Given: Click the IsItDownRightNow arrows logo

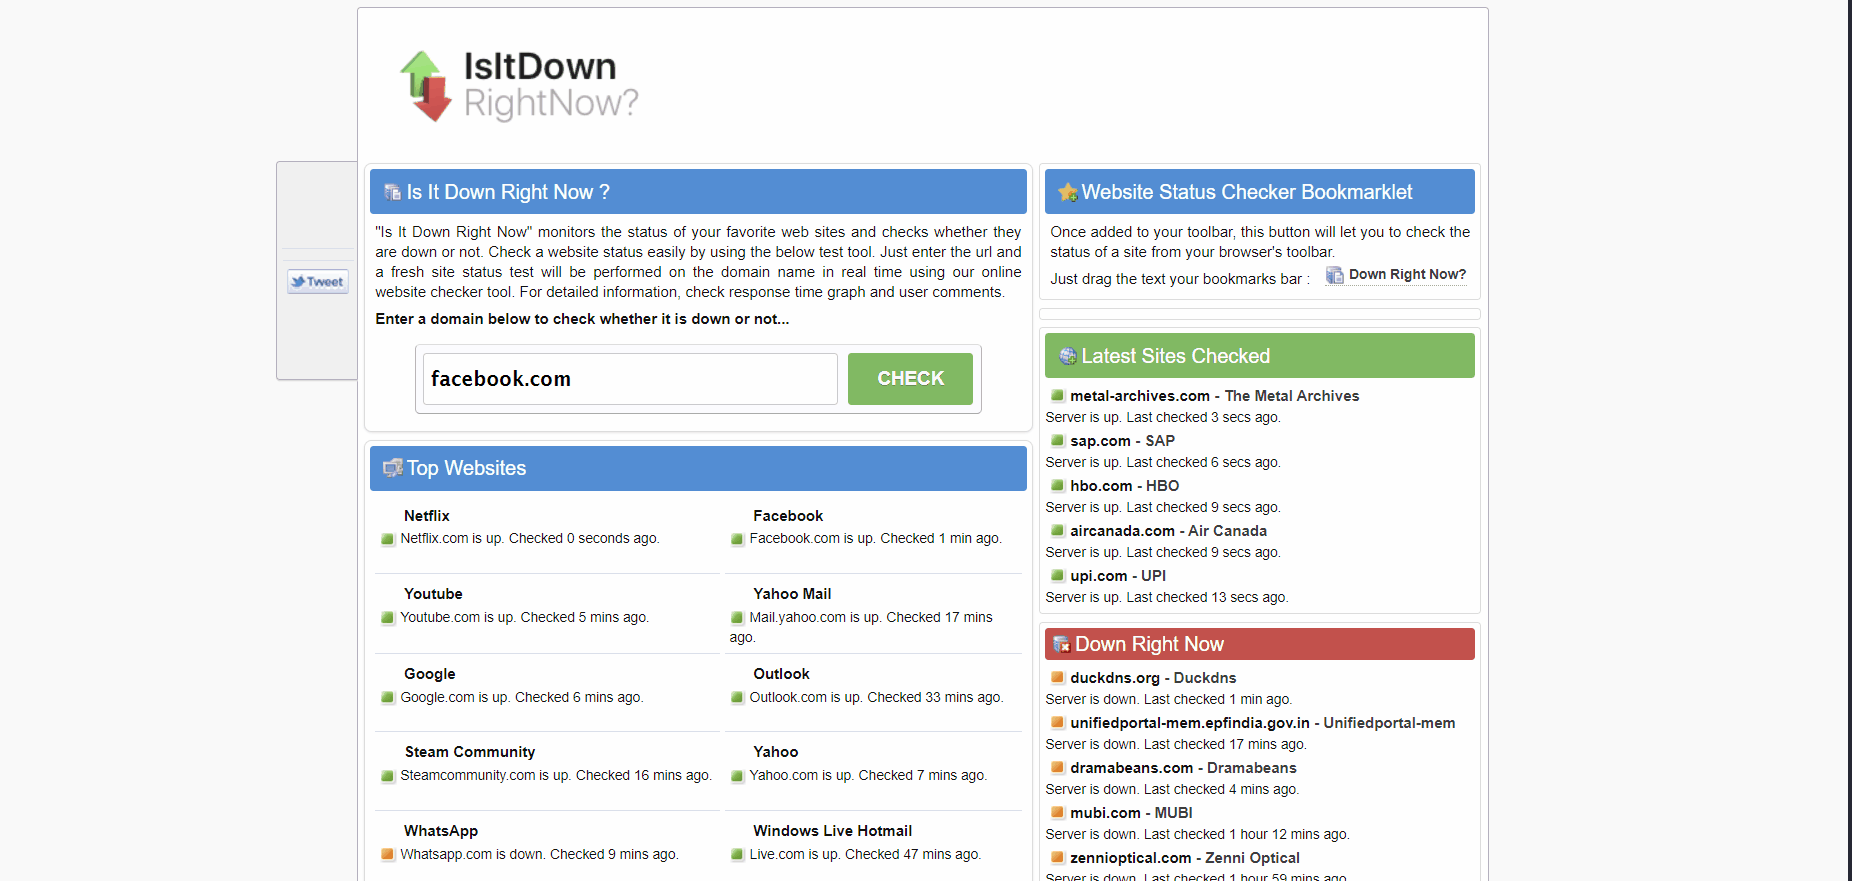Looking at the screenshot, I should coord(426,86).
